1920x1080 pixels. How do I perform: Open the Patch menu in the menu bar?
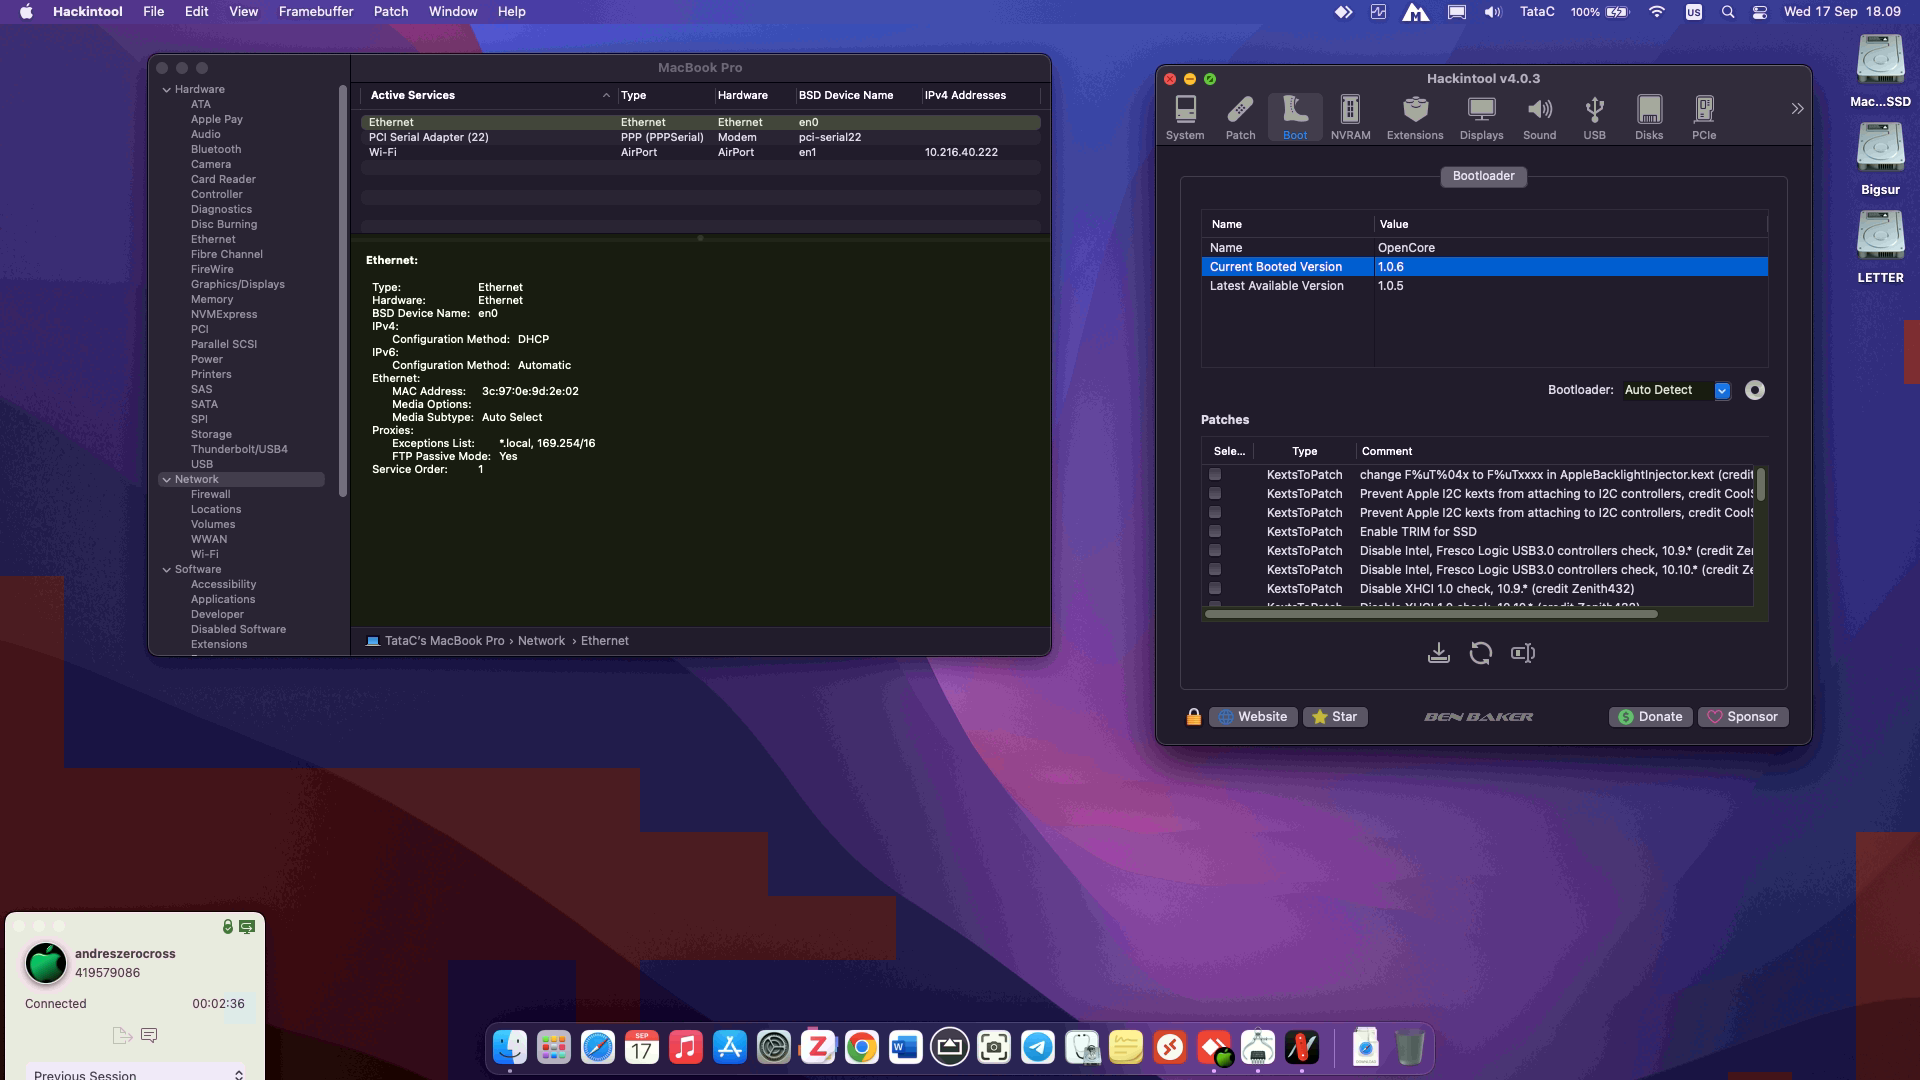[x=390, y=12]
